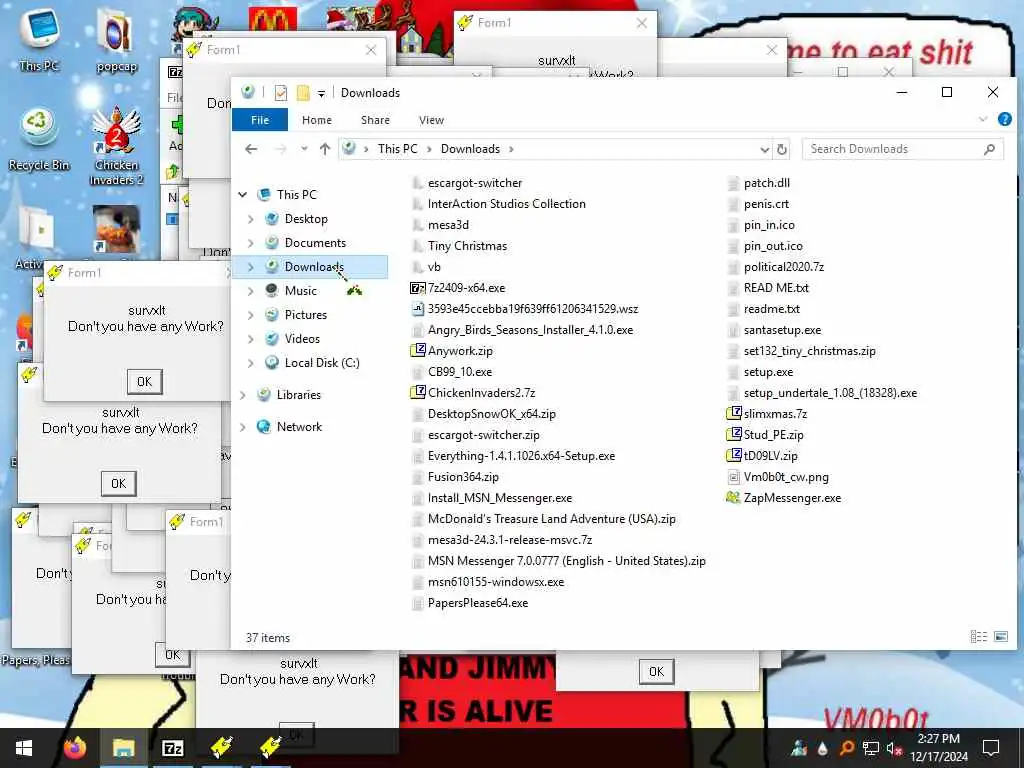Launch Chicken Invaders 2 desktop shortcut
This screenshot has width=1024, height=768.
[x=116, y=146]
